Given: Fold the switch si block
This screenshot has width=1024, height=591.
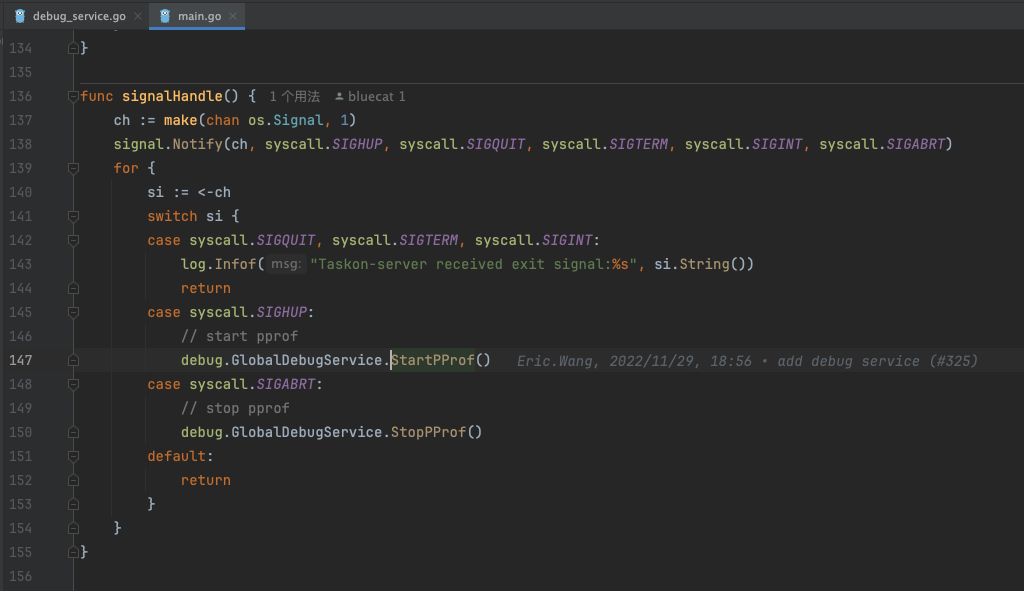Looking at the screenshot, I should pos(73,217).
